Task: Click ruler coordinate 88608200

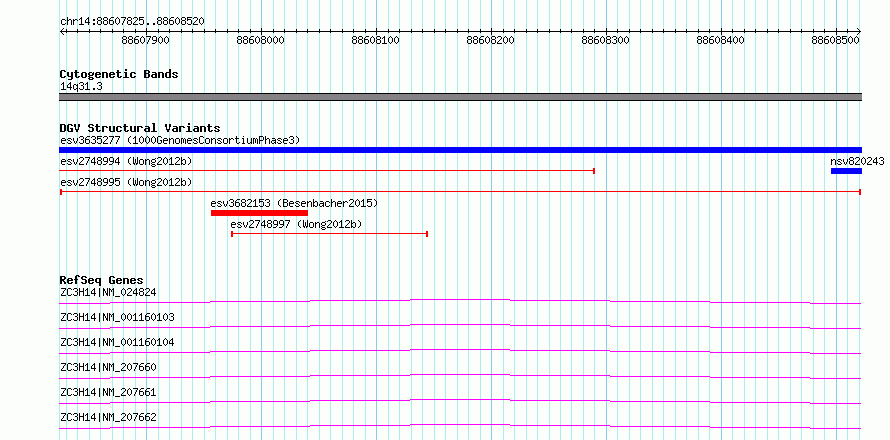Action: 490,40
